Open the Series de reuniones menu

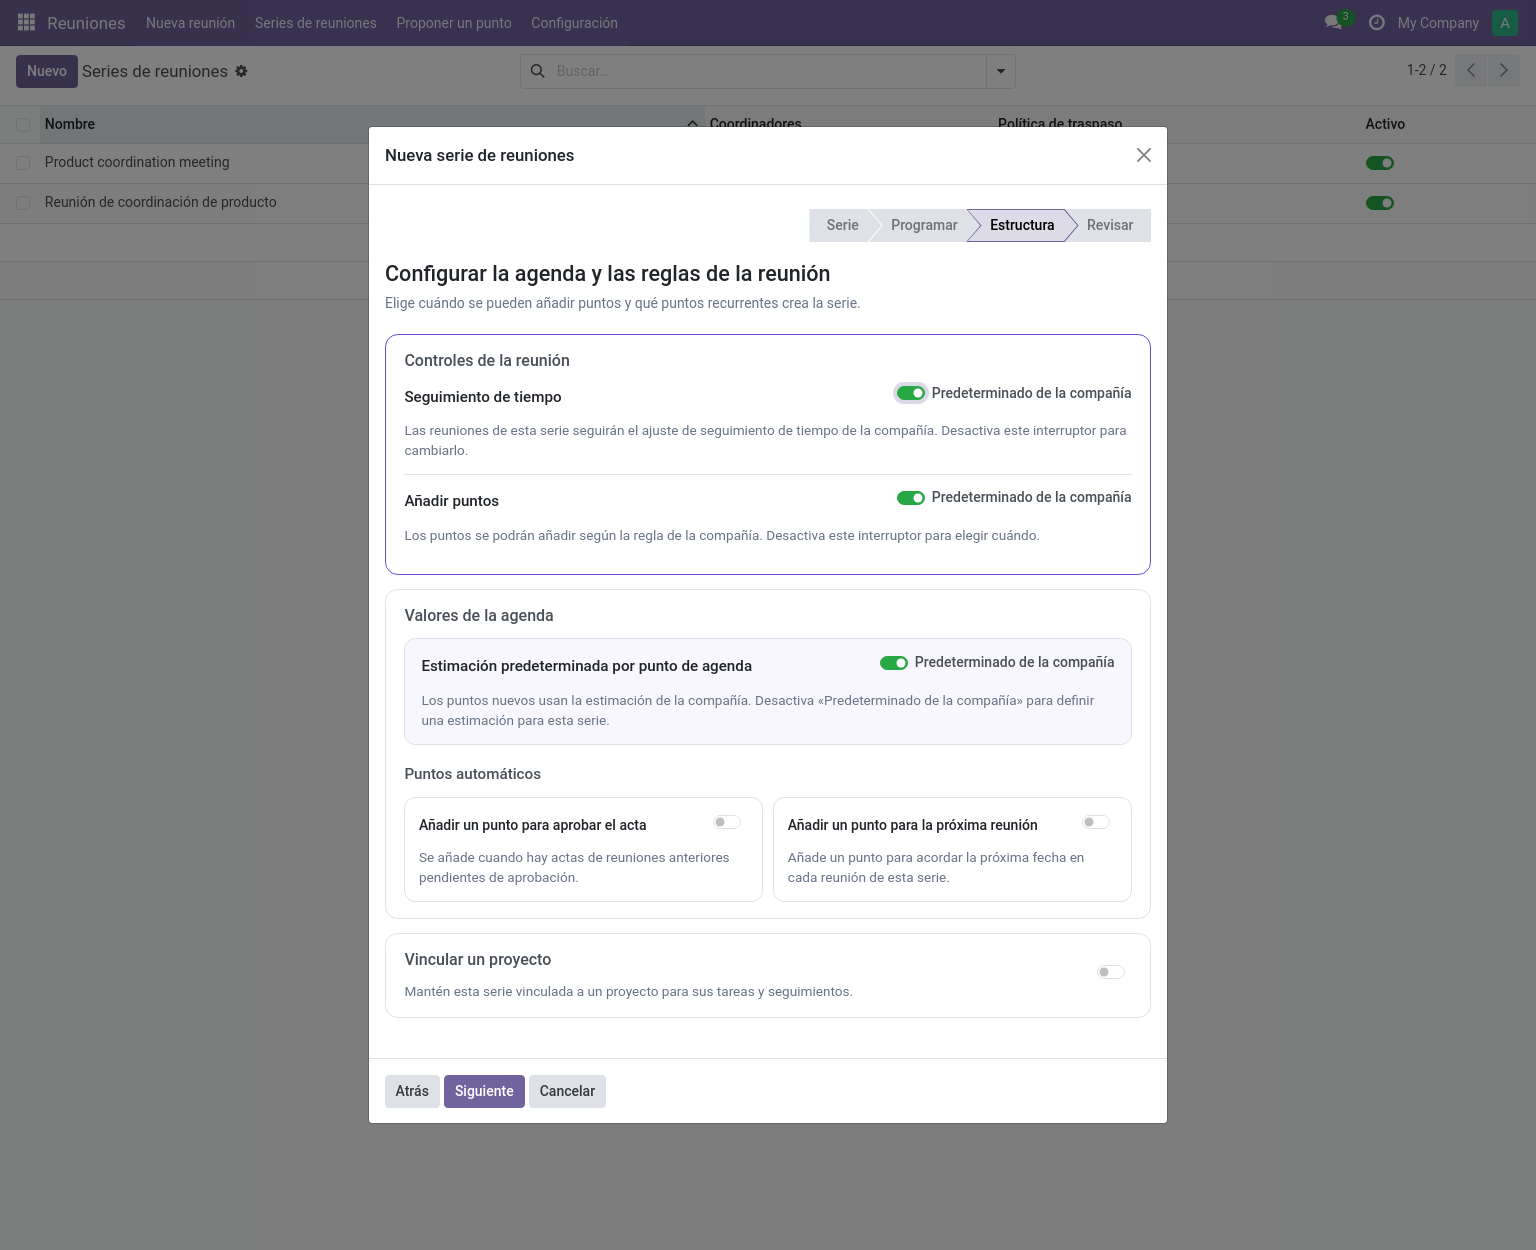[316, 23]
